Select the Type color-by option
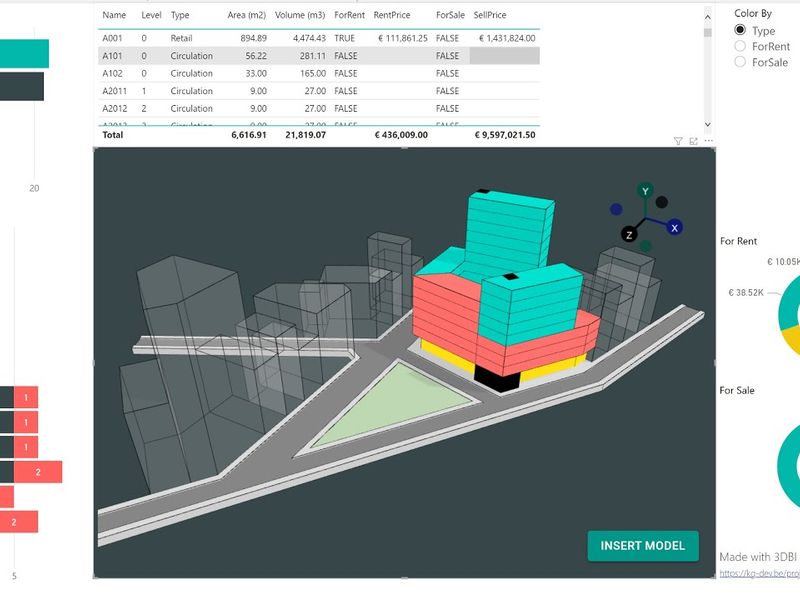The height and width of the screenshot is (600, 800). point(740,31)
